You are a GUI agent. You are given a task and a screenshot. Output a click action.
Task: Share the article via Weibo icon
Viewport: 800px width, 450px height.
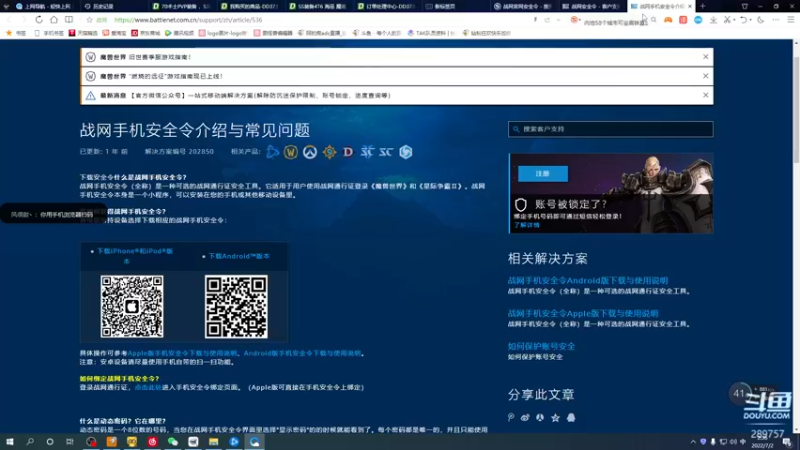click(x=525, y=417)
